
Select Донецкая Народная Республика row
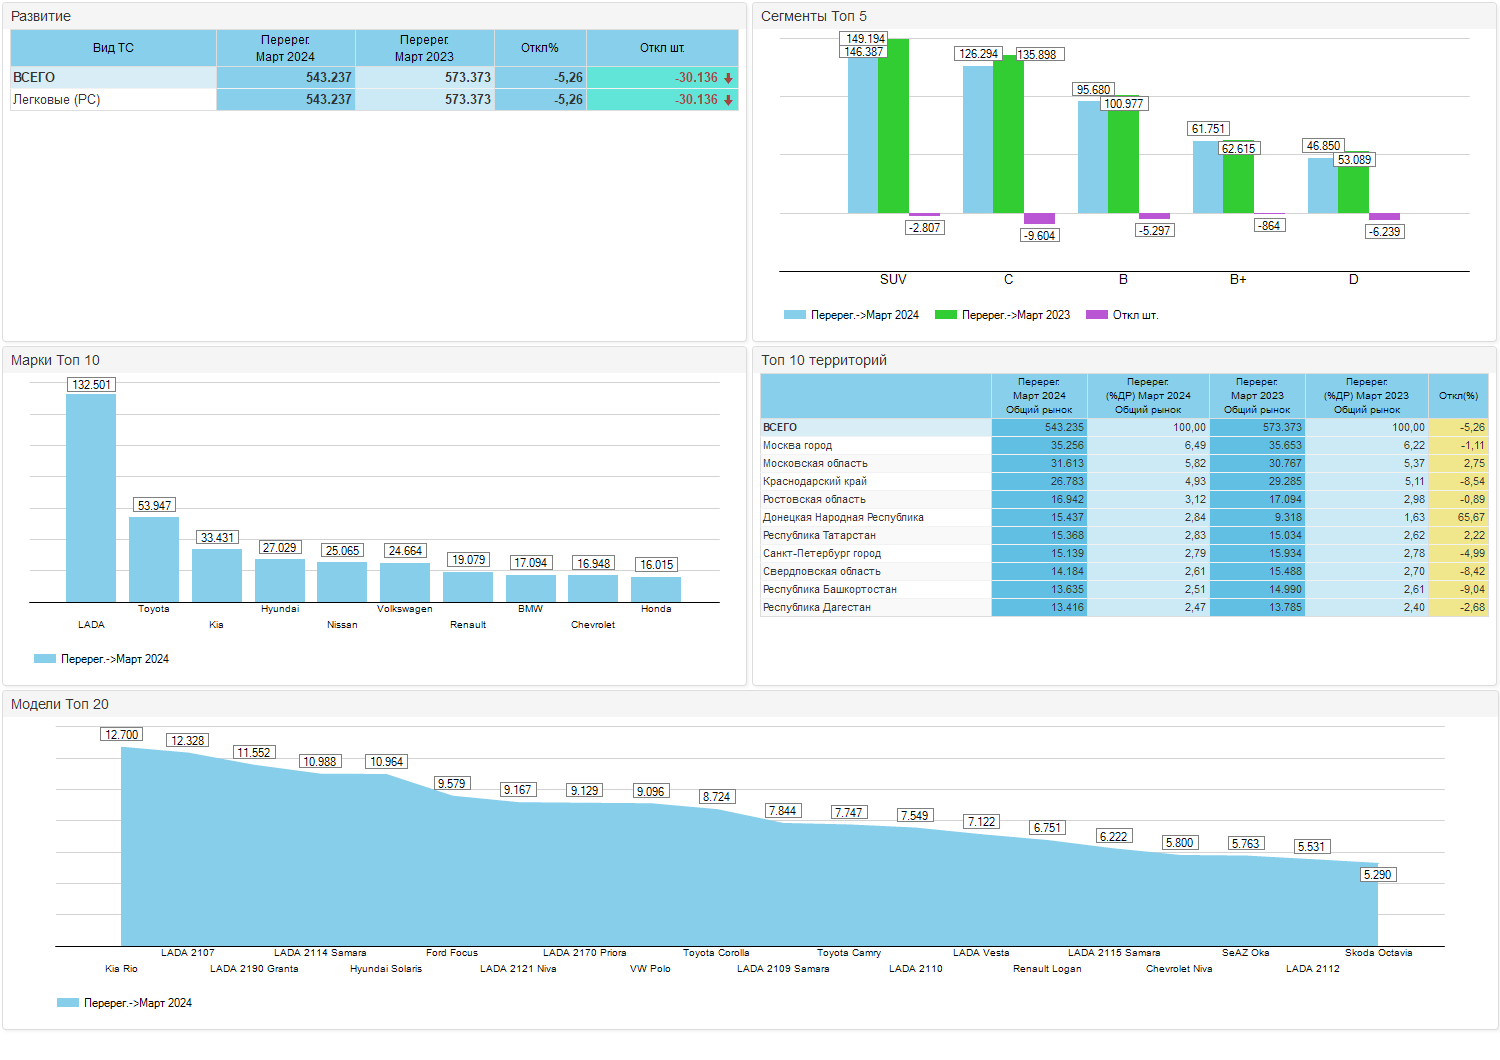843,518
